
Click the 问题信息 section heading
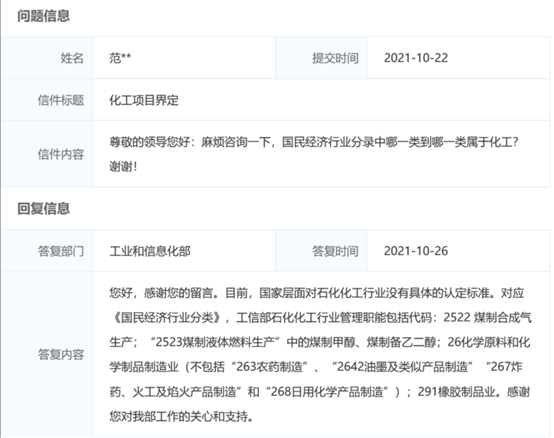click(x=43, y=16)
